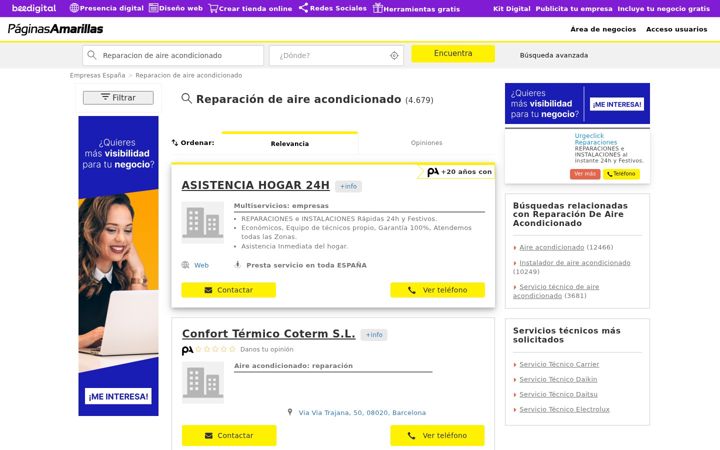Image resolution: width=720 pixels, height=450 pixels.
Task: Click Publicita tu empresa link
Action: coord(574,9)
